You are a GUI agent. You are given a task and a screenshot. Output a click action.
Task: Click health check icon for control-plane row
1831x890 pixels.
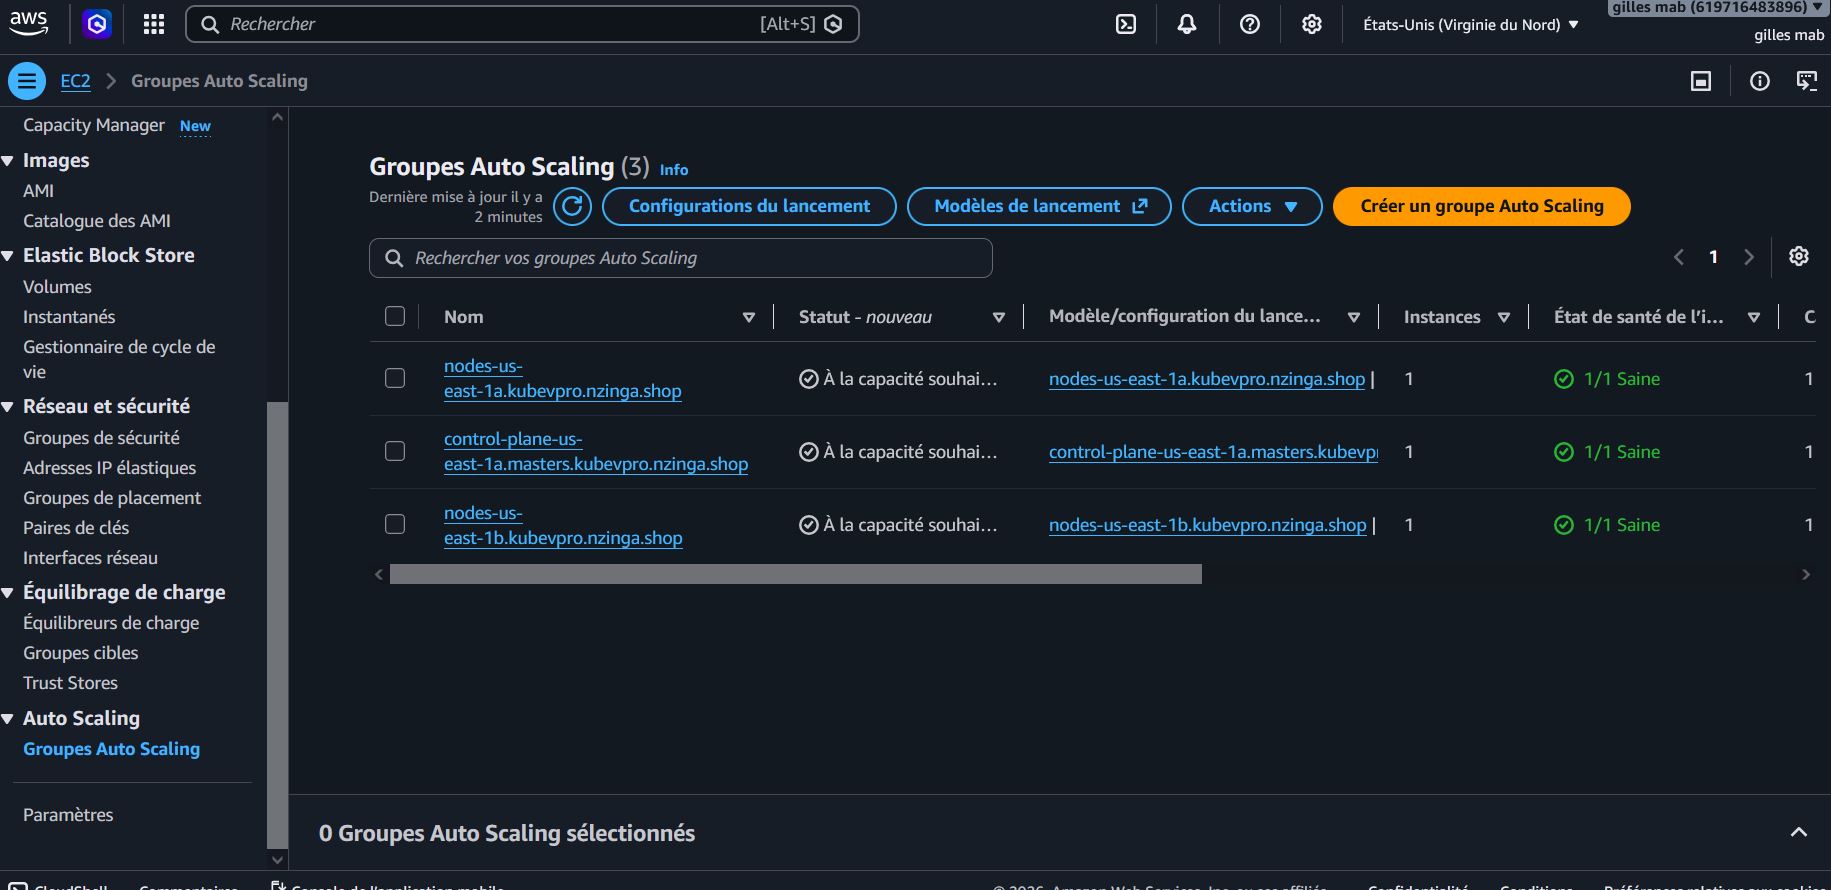[1564, 452]
